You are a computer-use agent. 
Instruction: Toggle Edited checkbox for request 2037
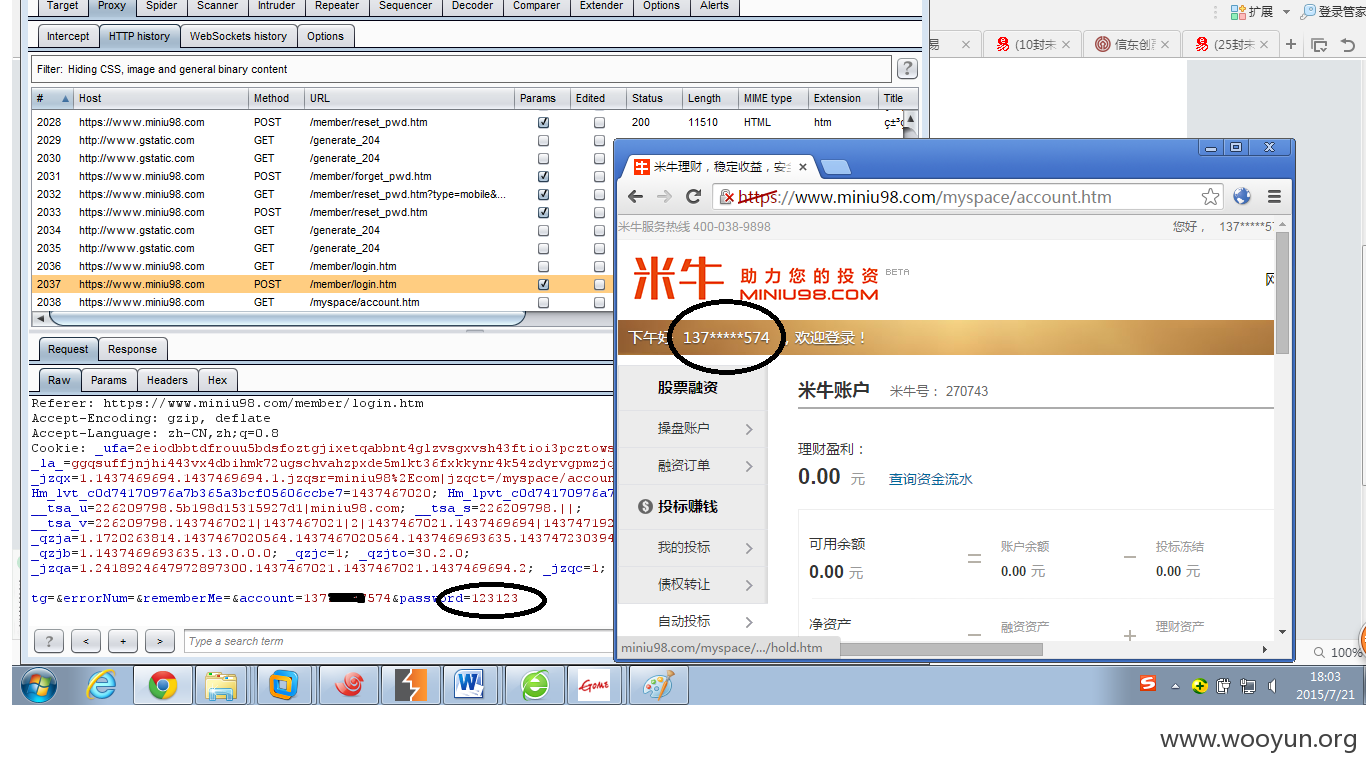coord(599,284)
